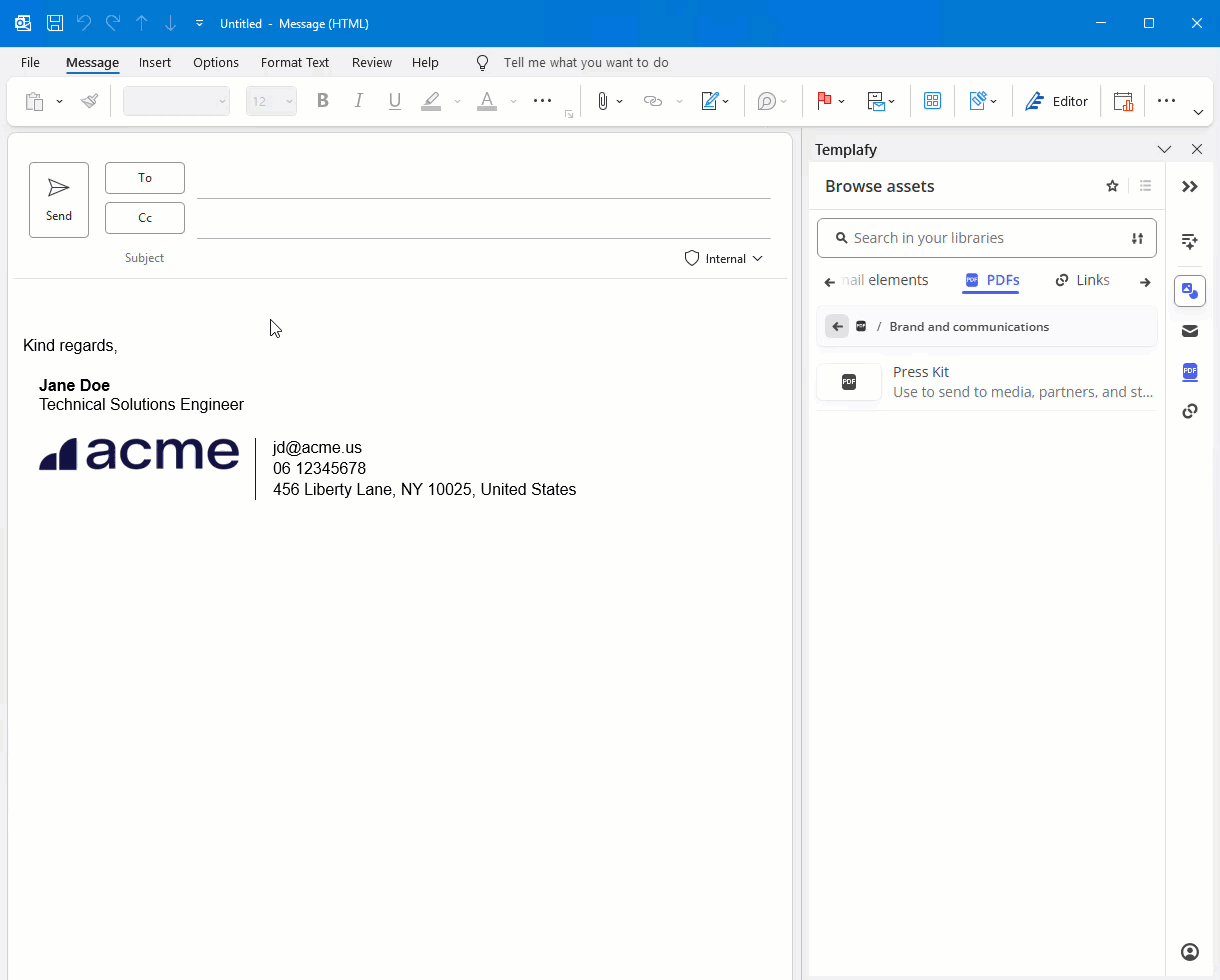Open the Templafy account profile icon

tap(1190, 952)
